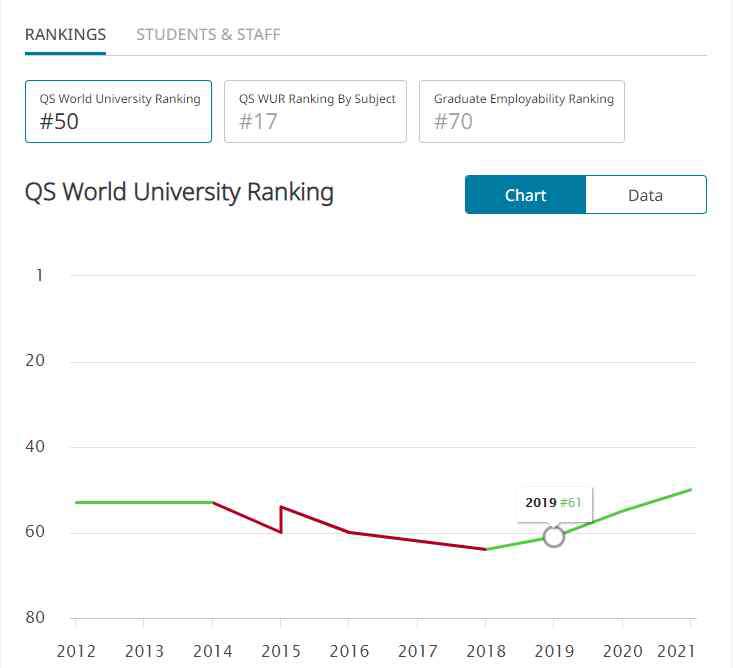
Task: Switch to Chart view
Action: (x=525, y=194)
